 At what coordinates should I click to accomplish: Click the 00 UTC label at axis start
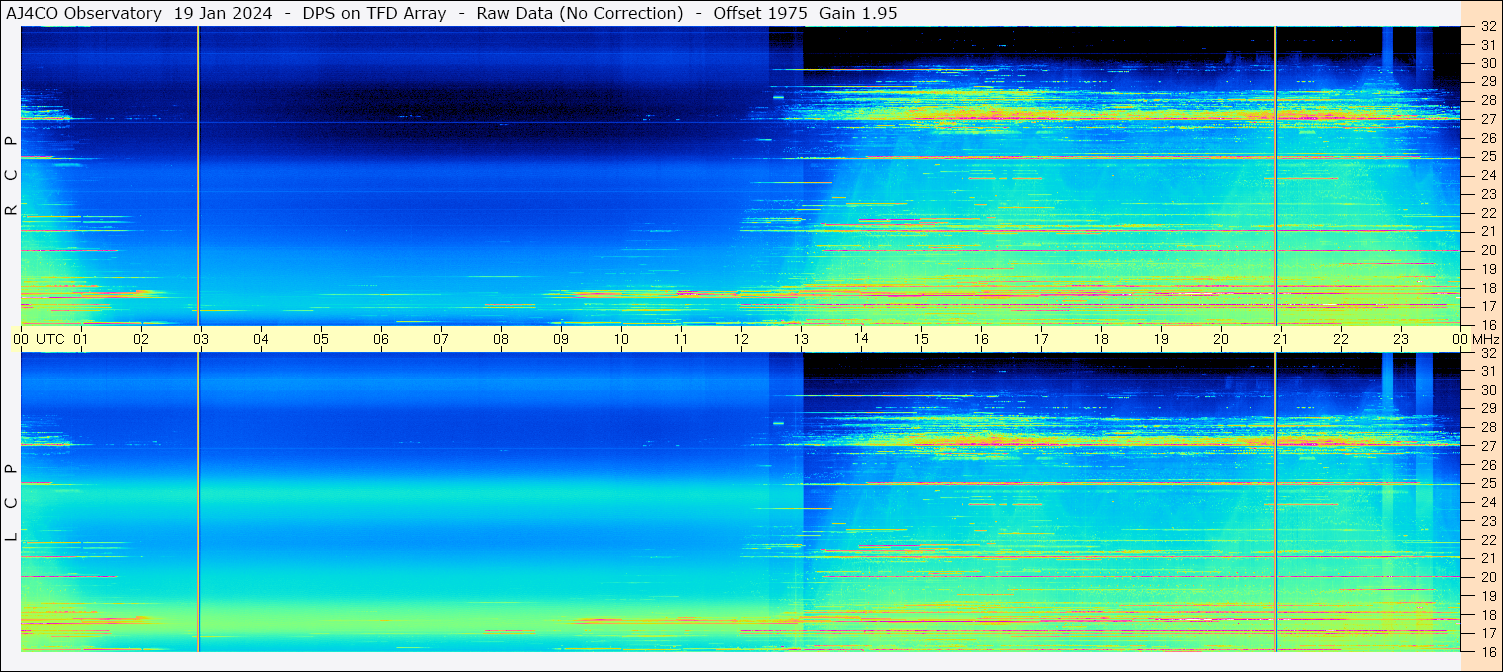42,339
